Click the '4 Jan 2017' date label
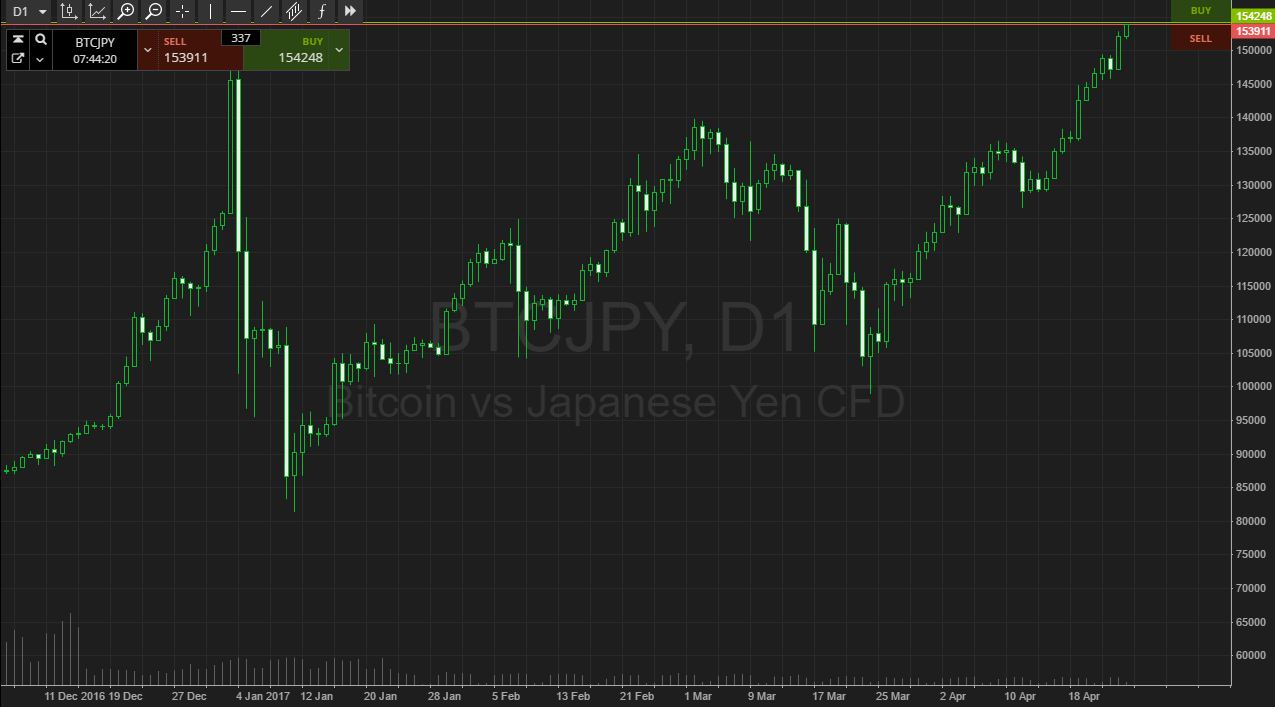The height and width of the screenshot is (707, 1275). point(264,696)
